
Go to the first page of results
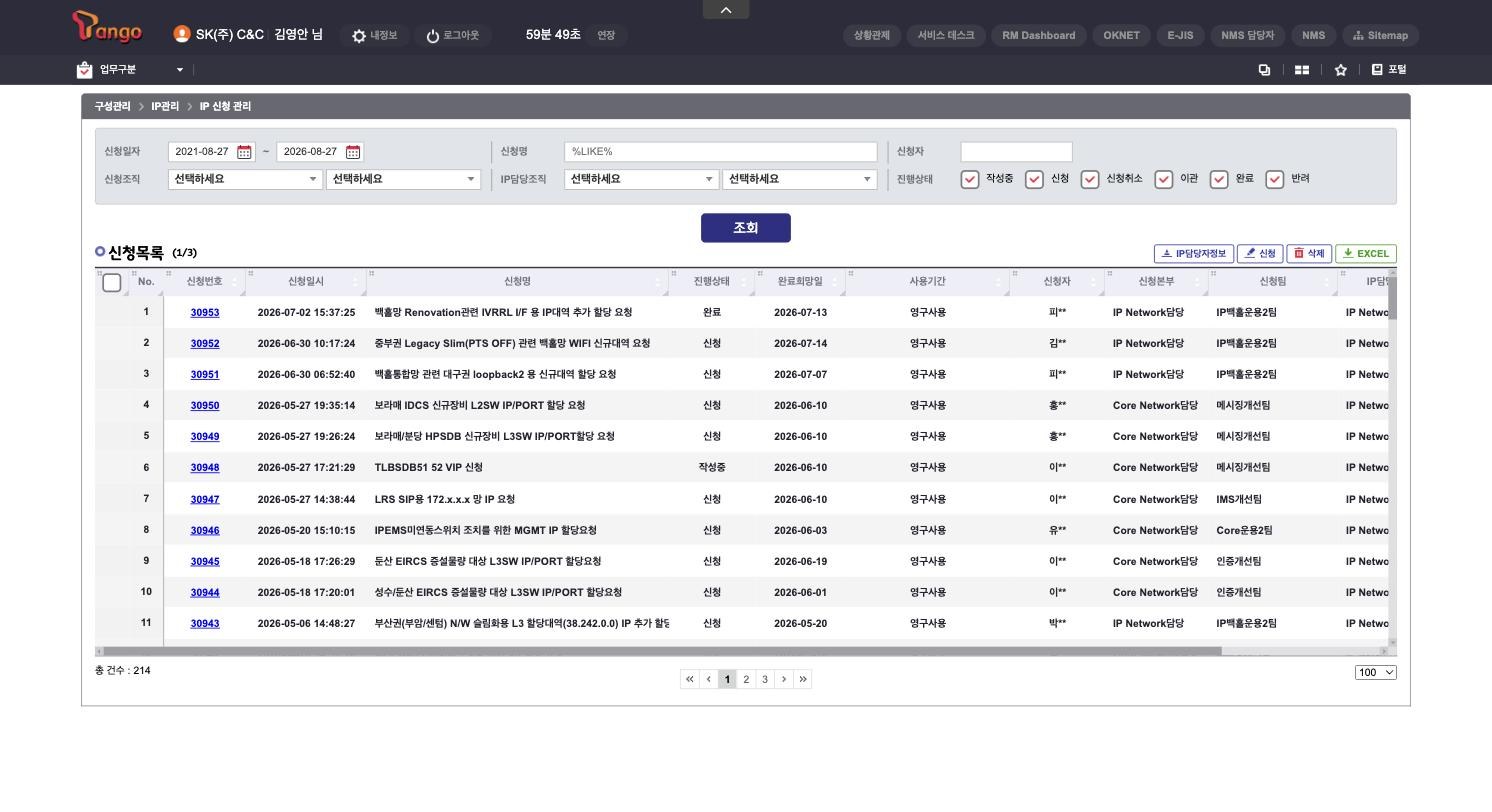689,679
